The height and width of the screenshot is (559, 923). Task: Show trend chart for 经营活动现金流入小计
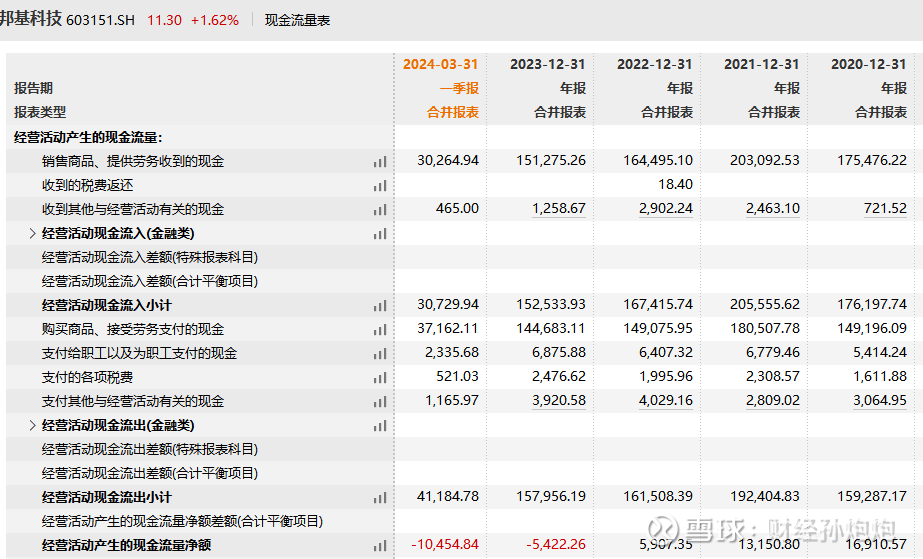pyautogui.click(x=380, y=305)
